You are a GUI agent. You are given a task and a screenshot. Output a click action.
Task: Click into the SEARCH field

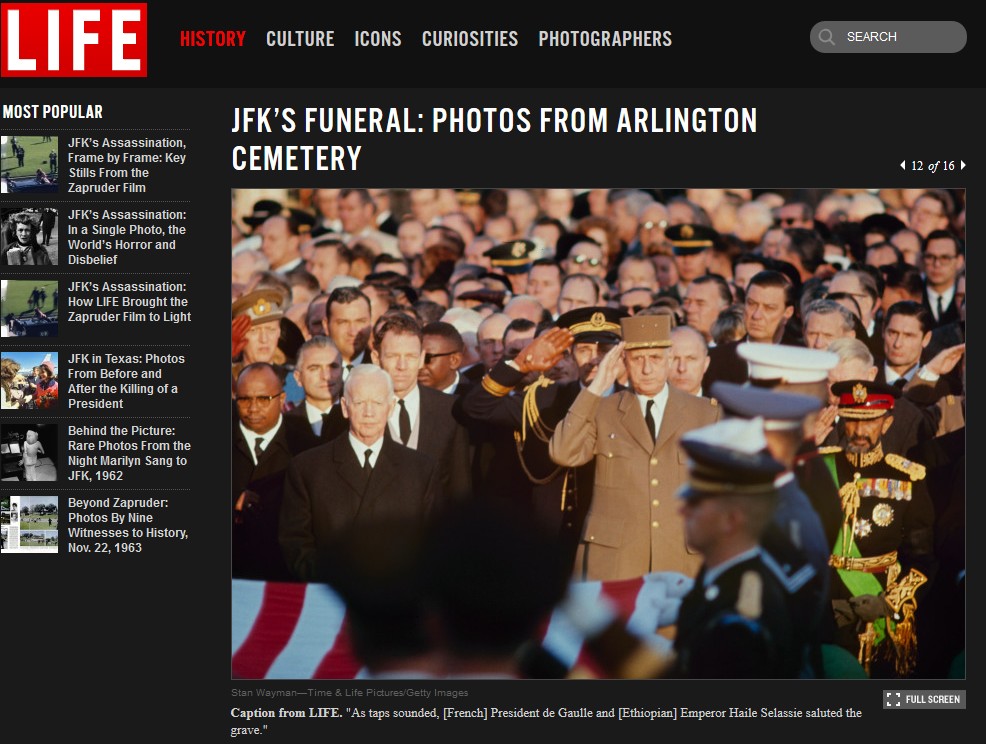888,37
